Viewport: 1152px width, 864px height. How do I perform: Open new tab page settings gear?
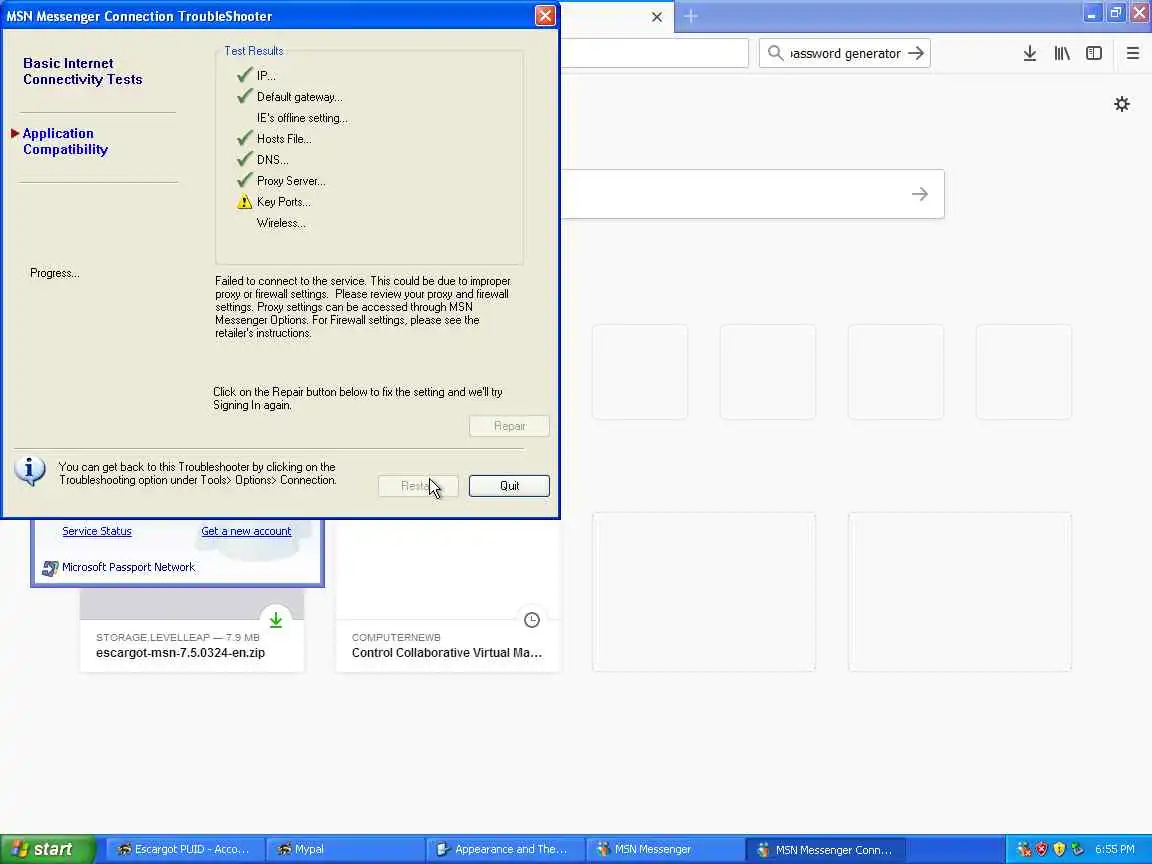click(1122, 104)
